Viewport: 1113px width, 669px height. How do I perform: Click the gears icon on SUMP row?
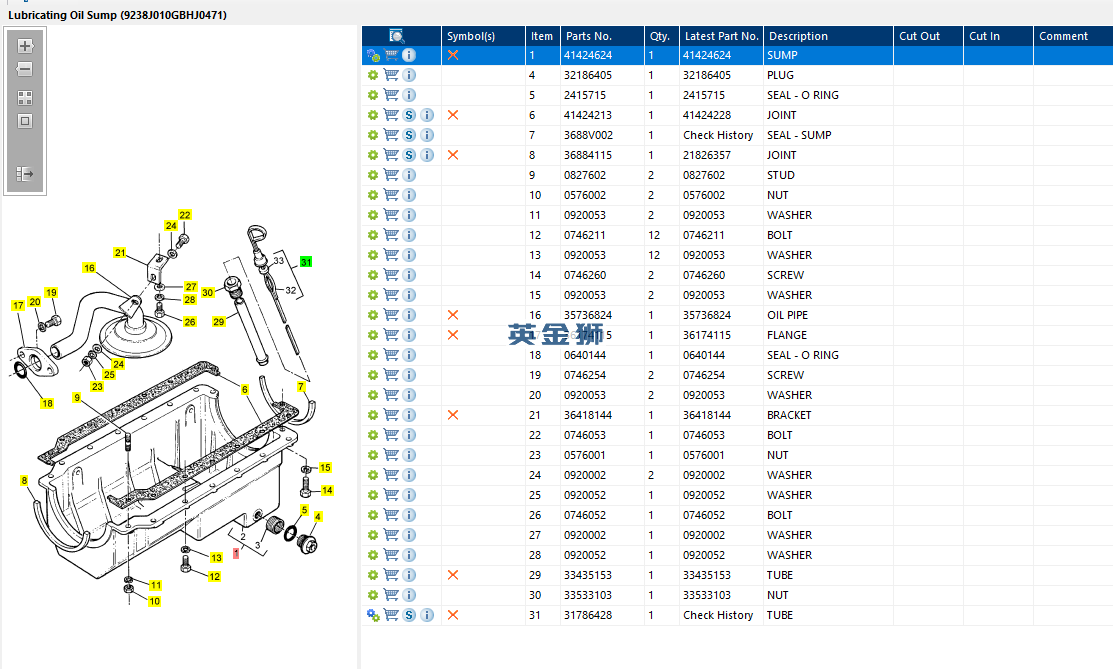coord(373,55)
